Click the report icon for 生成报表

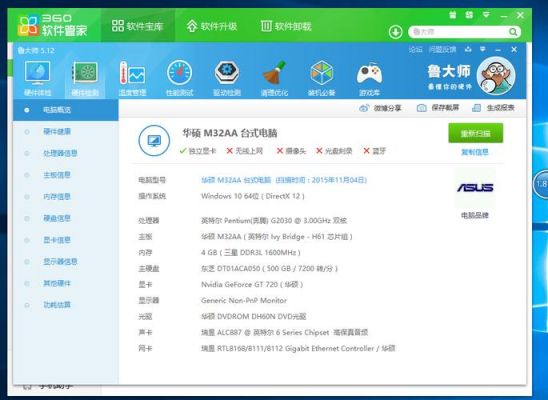[x=476, y=108]
